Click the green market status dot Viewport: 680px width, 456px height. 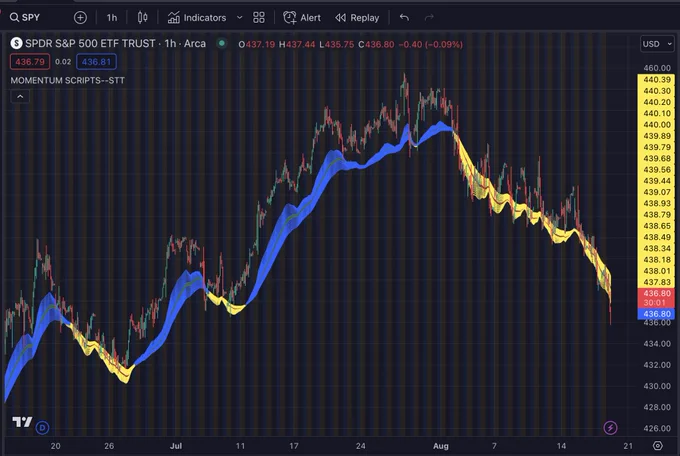pos(222,43)
